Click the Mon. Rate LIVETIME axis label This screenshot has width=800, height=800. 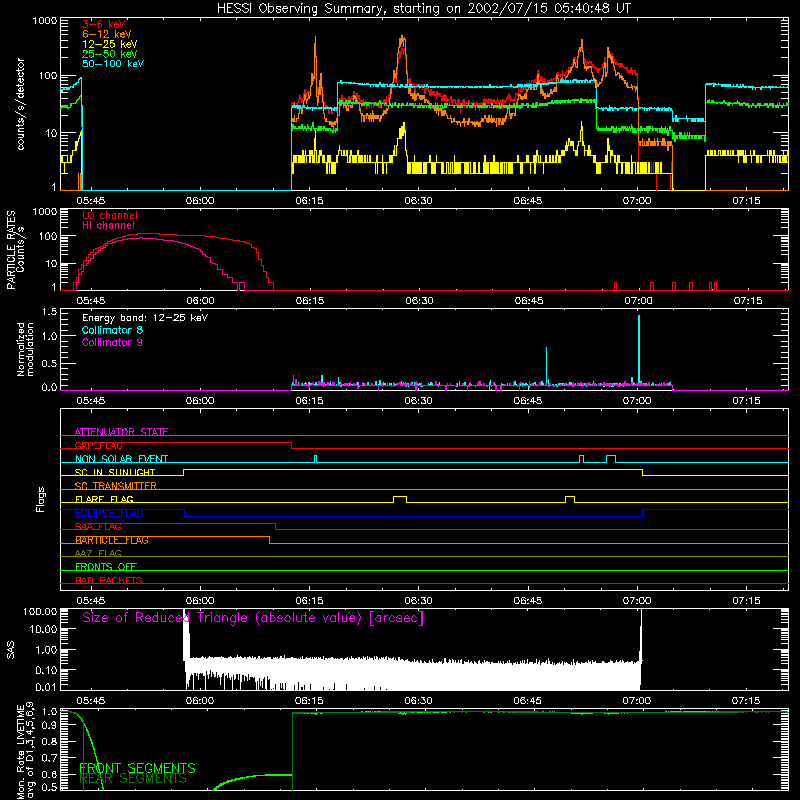[24, 751]
